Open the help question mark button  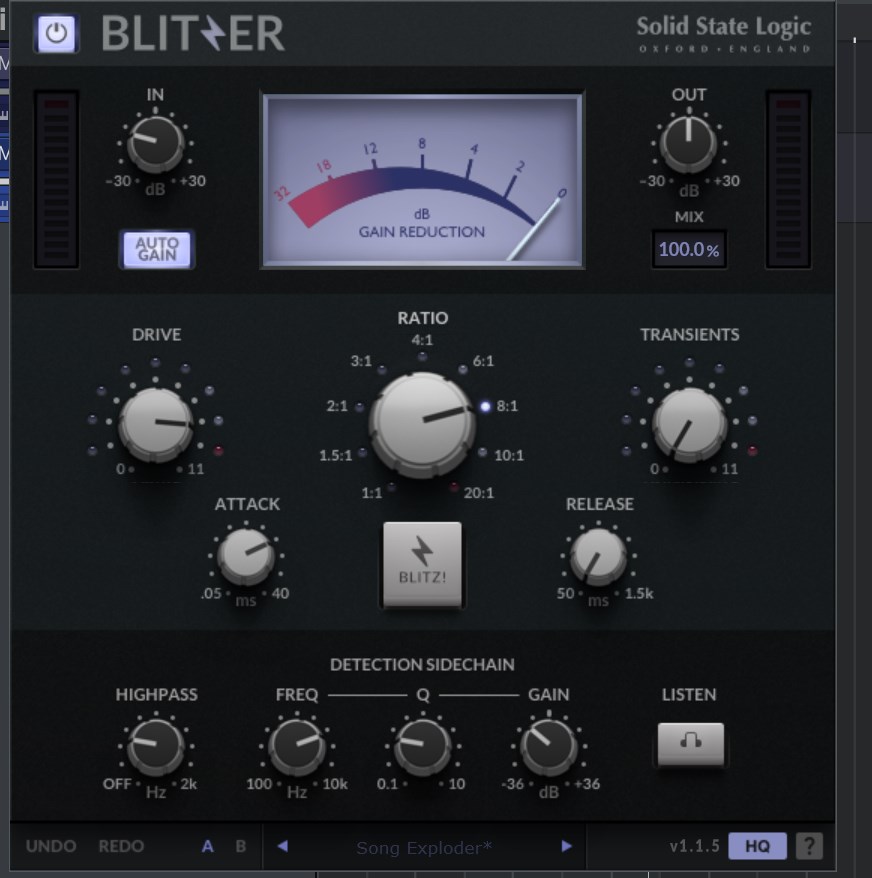tap(809, 846)
